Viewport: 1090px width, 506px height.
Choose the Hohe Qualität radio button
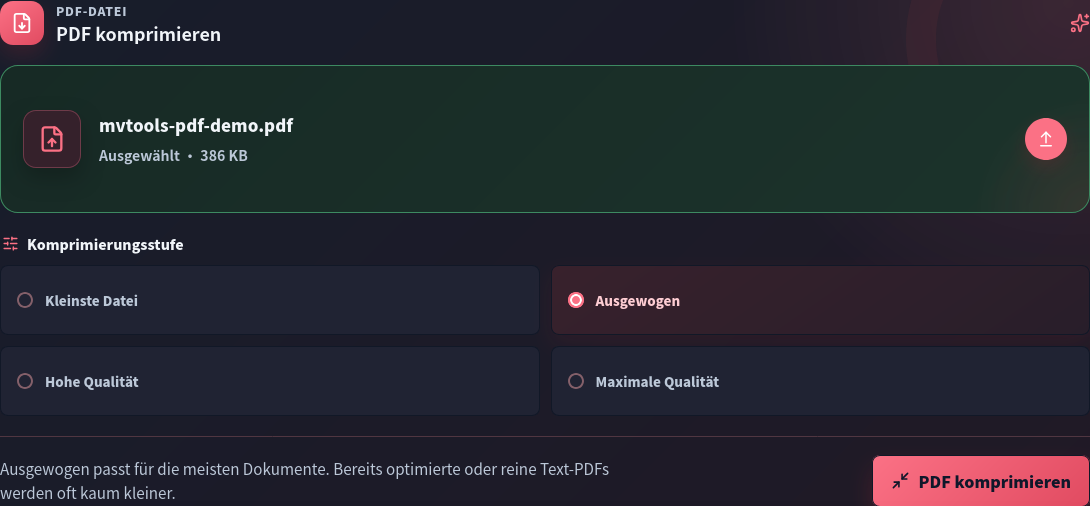click(x=25, y=381)
